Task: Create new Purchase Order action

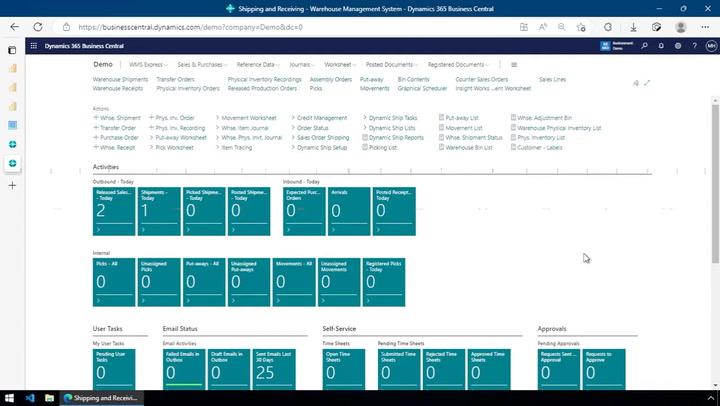Action: tap(116, 138)
